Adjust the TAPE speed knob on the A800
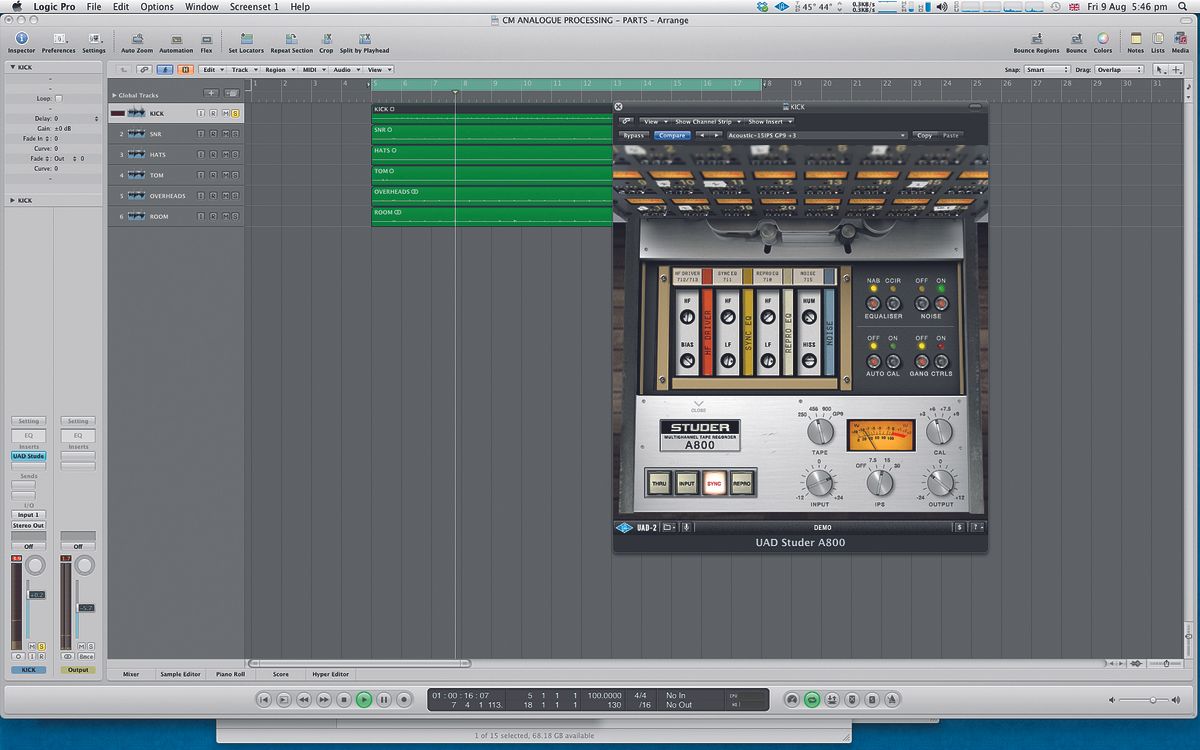The width and height of the screenshot is (1200, 750). (820, 433)
